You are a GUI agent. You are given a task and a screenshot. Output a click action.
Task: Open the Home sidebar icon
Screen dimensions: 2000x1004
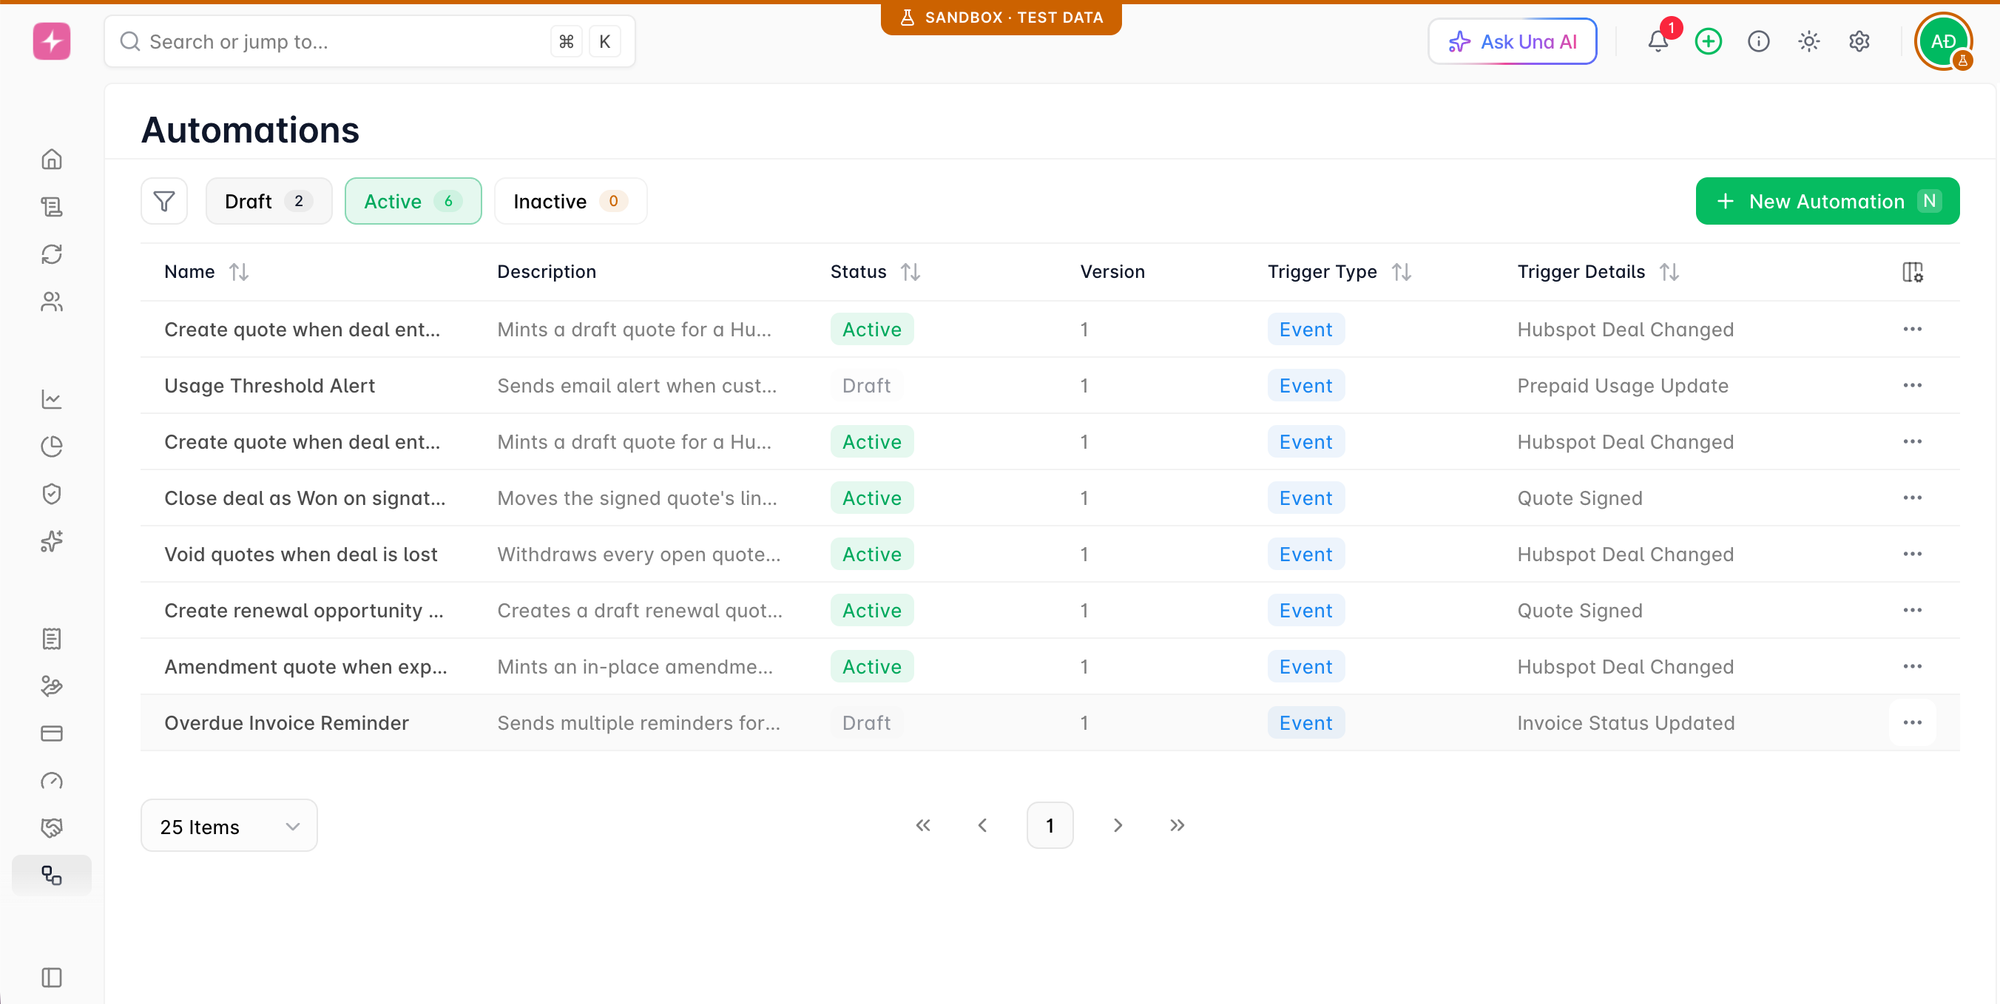52,159
